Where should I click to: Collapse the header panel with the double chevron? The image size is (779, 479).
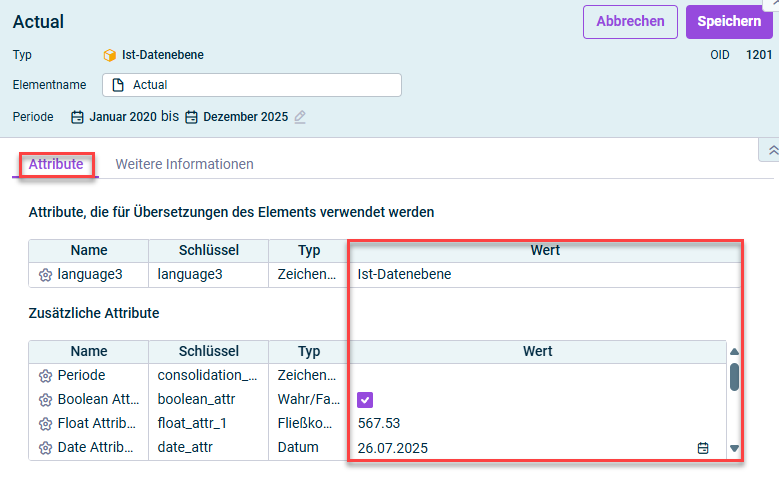771,150
